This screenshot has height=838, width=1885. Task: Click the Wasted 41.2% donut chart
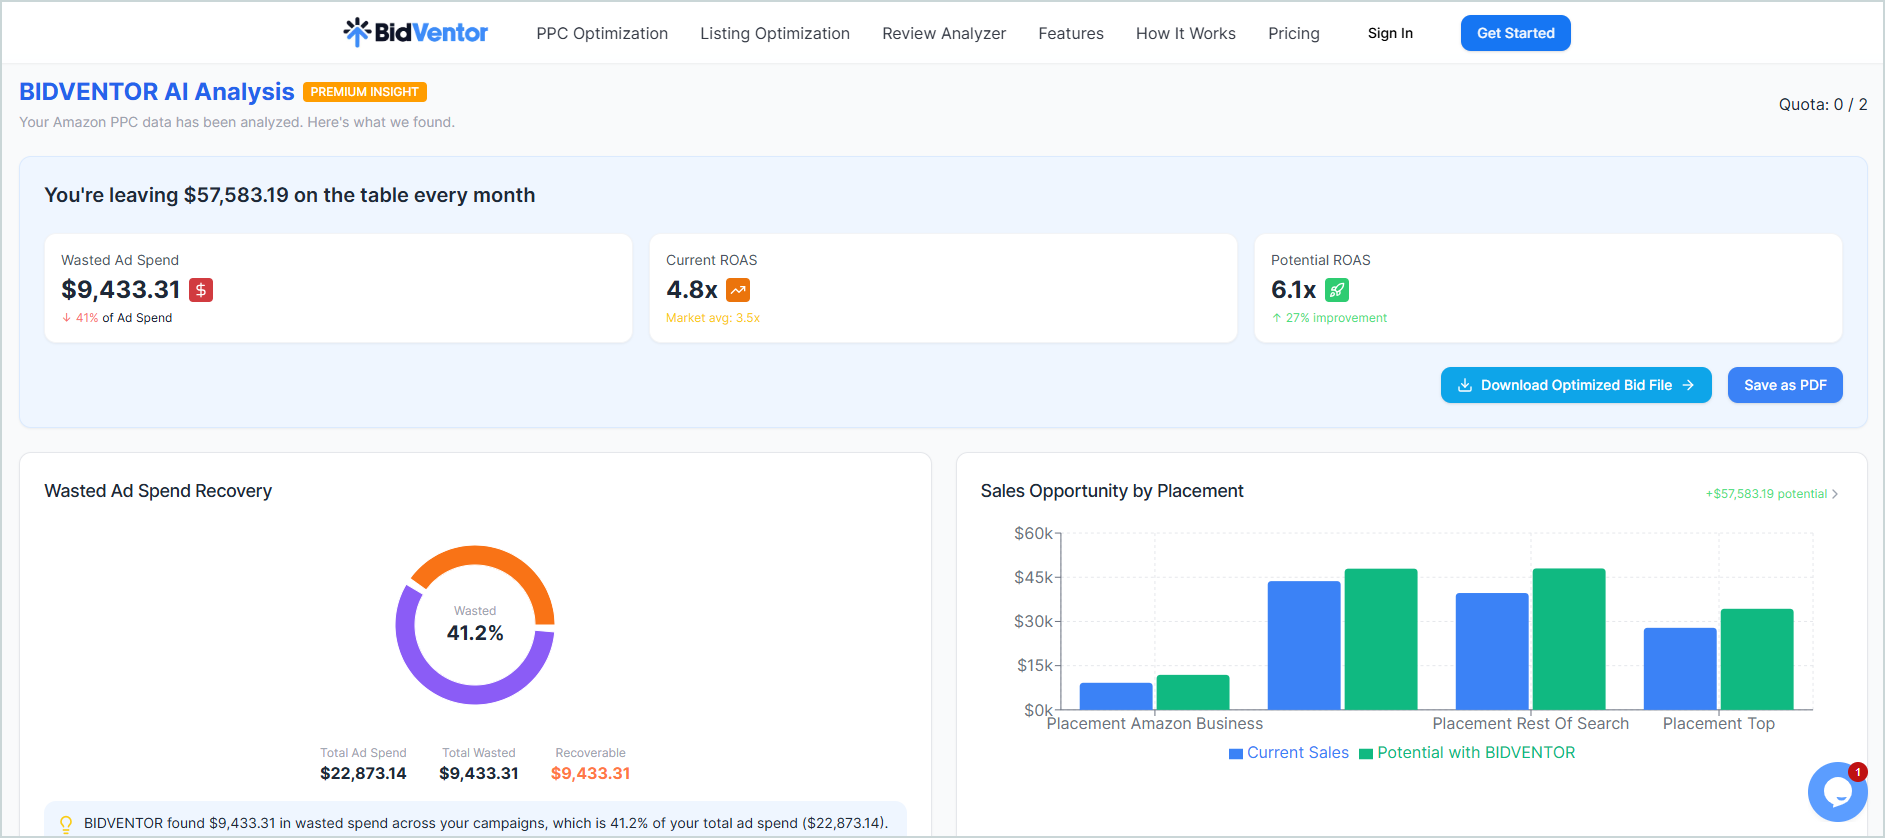pos(475,625)
